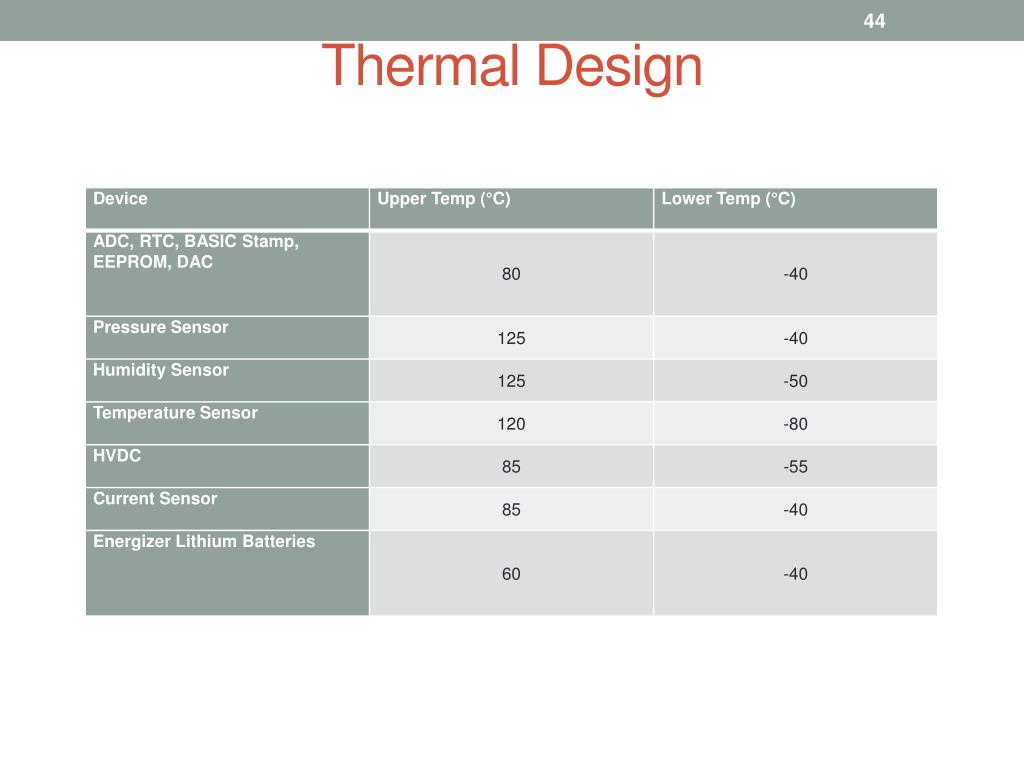
Task: Click ADC row lower temp -40
Action: [795, 274]
